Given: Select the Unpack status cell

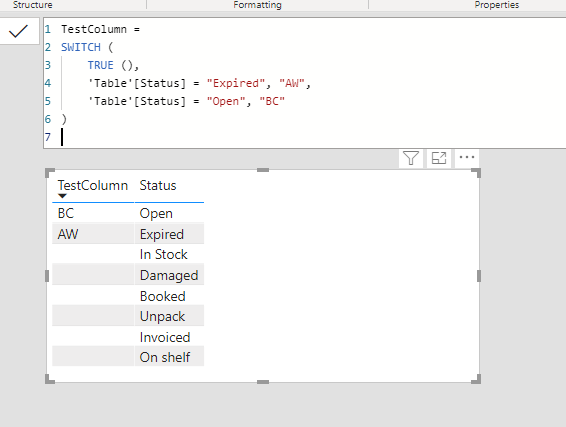Looking at the screenshot, I should pyautogui.click(x=169, y=316).
